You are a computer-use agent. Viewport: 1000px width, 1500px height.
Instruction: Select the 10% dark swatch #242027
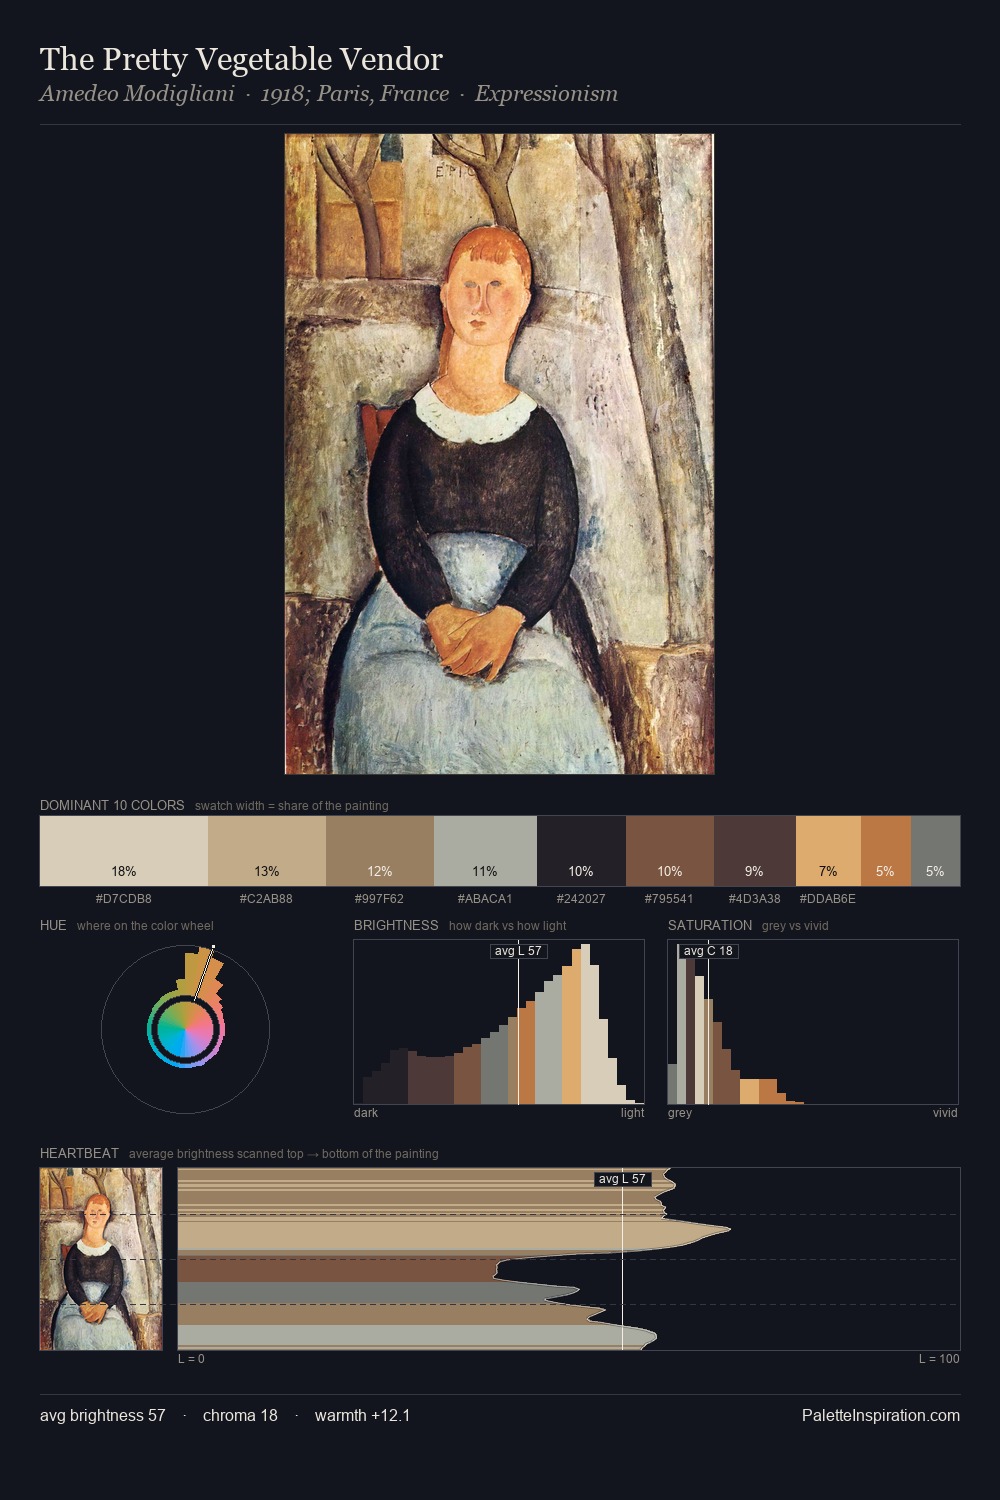coord(581,851)
